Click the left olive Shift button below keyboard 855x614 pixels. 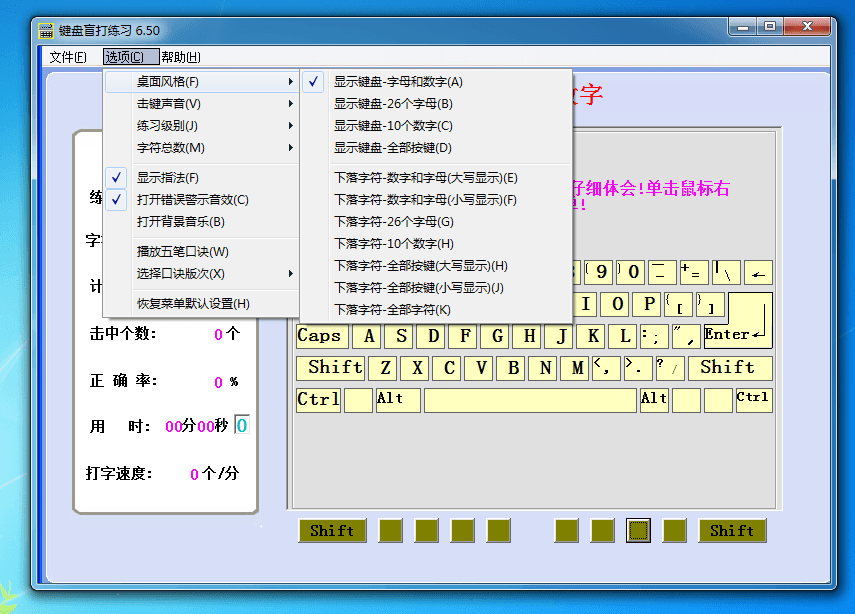[x=332, y=531]
